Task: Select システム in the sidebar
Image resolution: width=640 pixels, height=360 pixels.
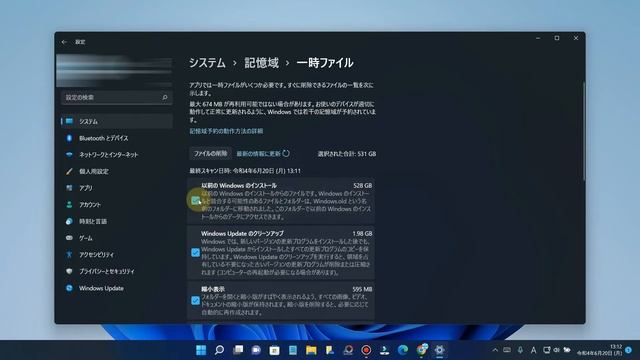Action: click(x=116, y=121)
